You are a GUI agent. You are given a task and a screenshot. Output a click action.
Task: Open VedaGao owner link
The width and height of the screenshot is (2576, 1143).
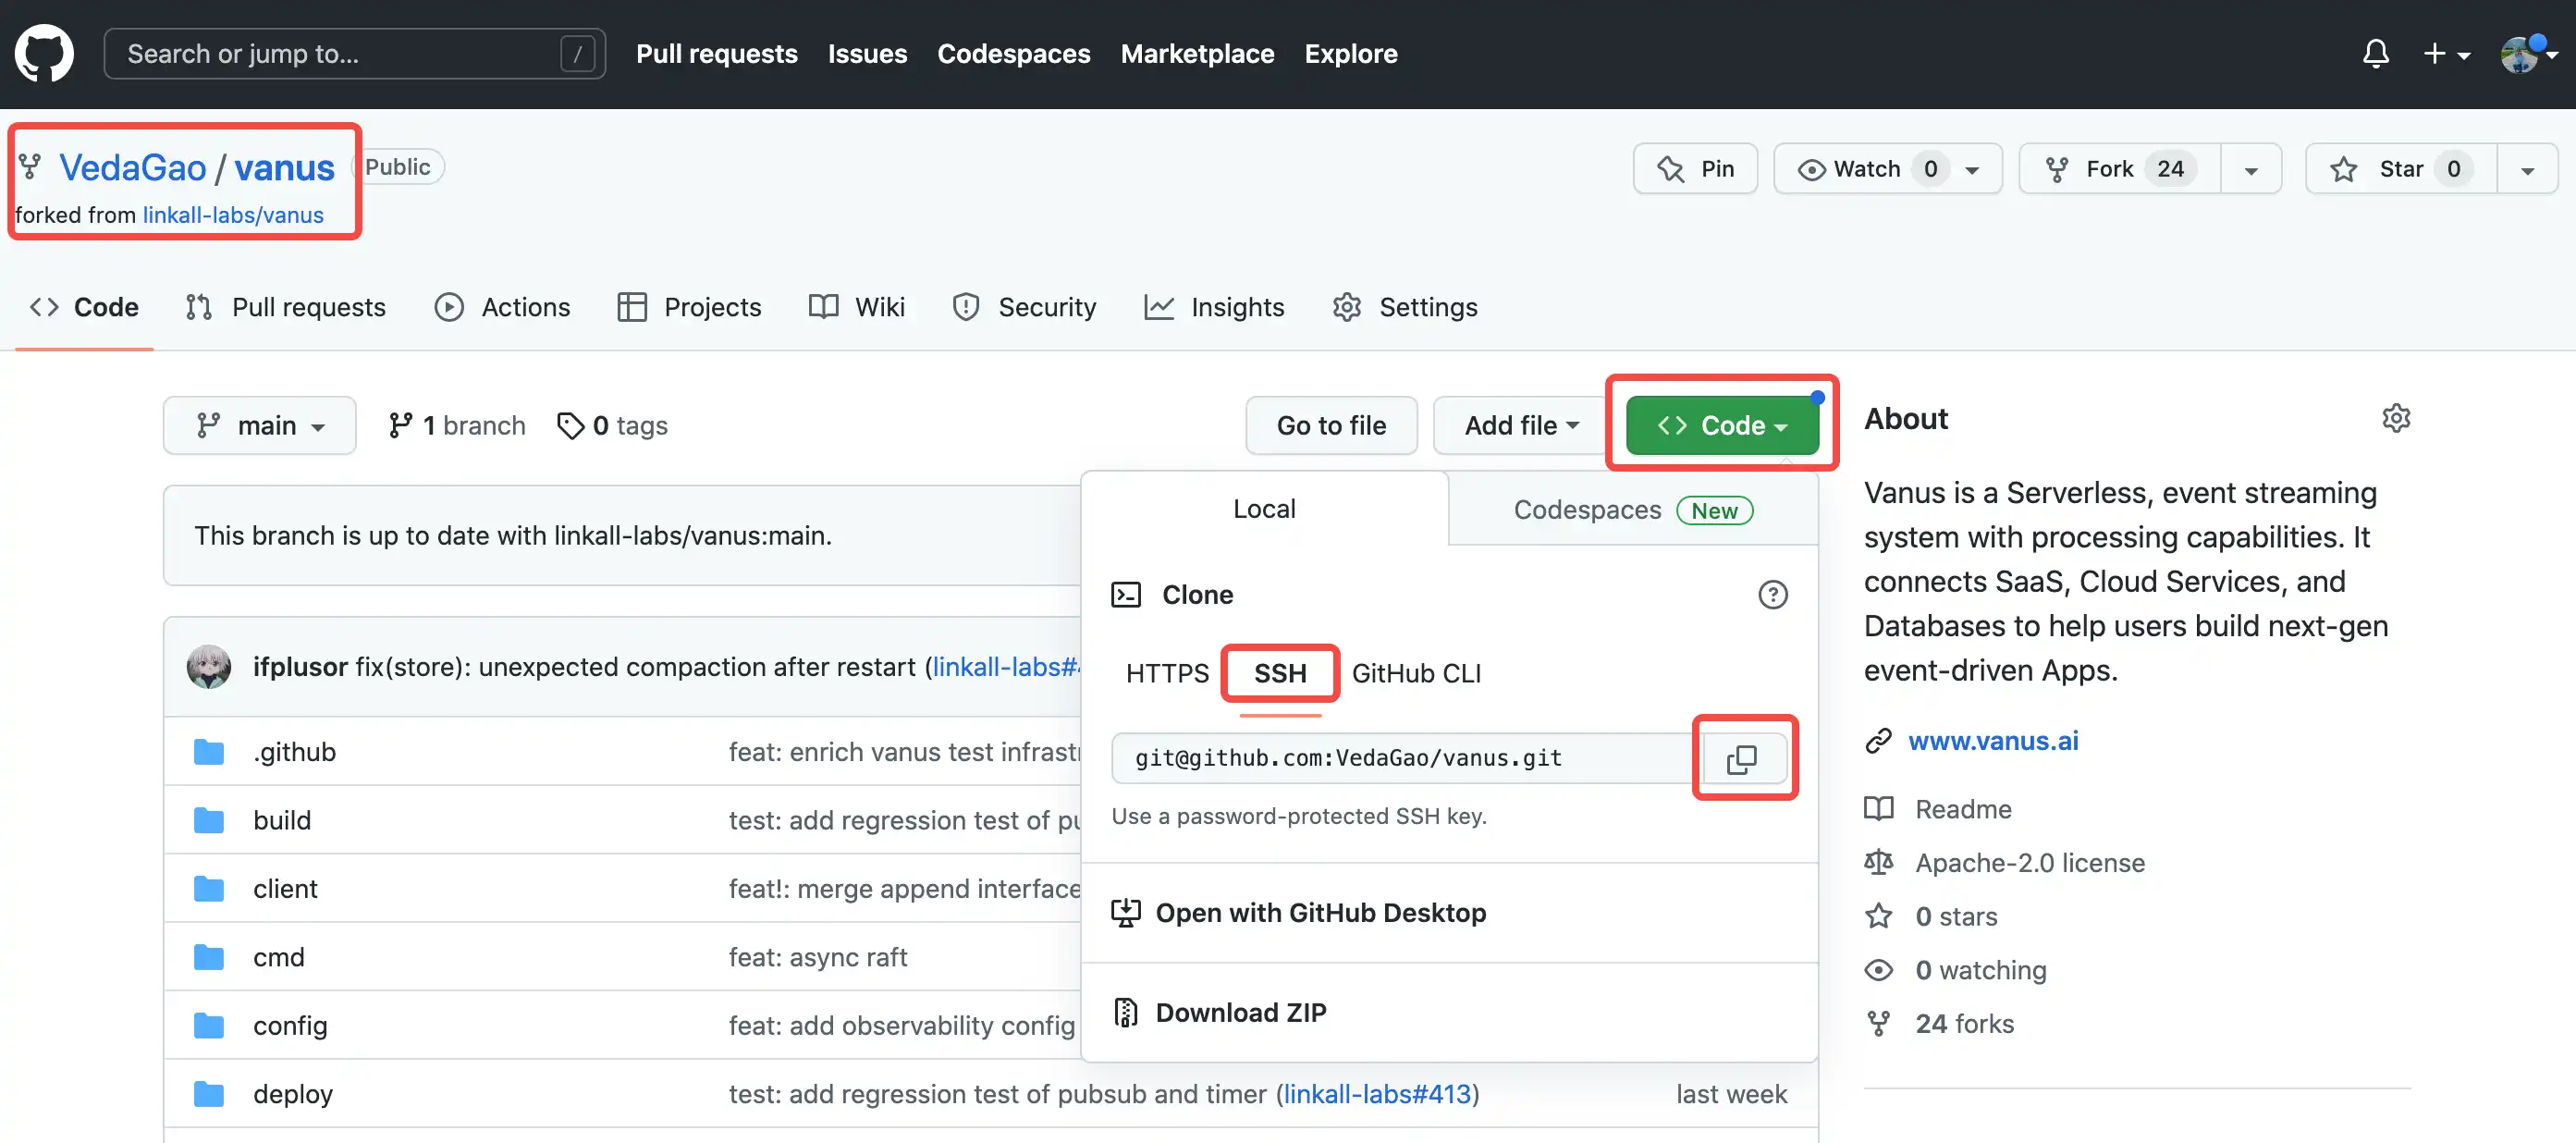pos(132,168)
